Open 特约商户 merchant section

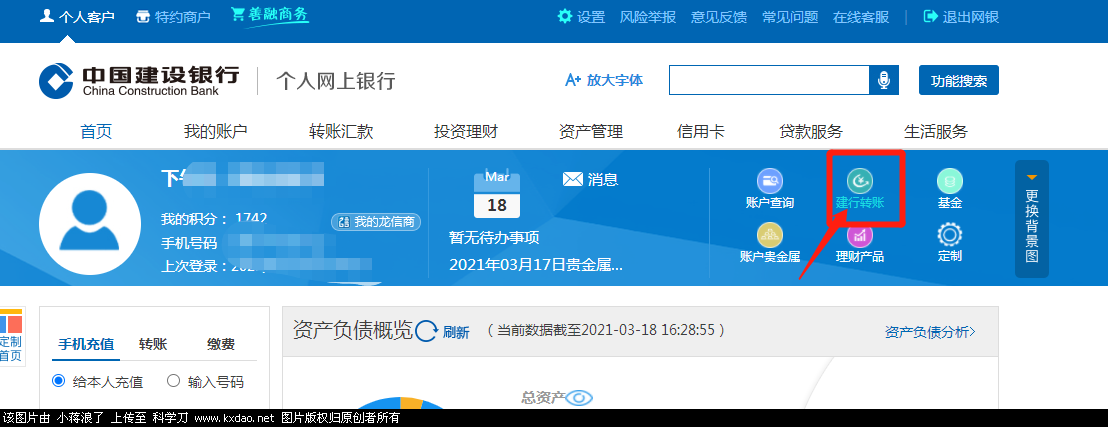(x=173, y=17)
